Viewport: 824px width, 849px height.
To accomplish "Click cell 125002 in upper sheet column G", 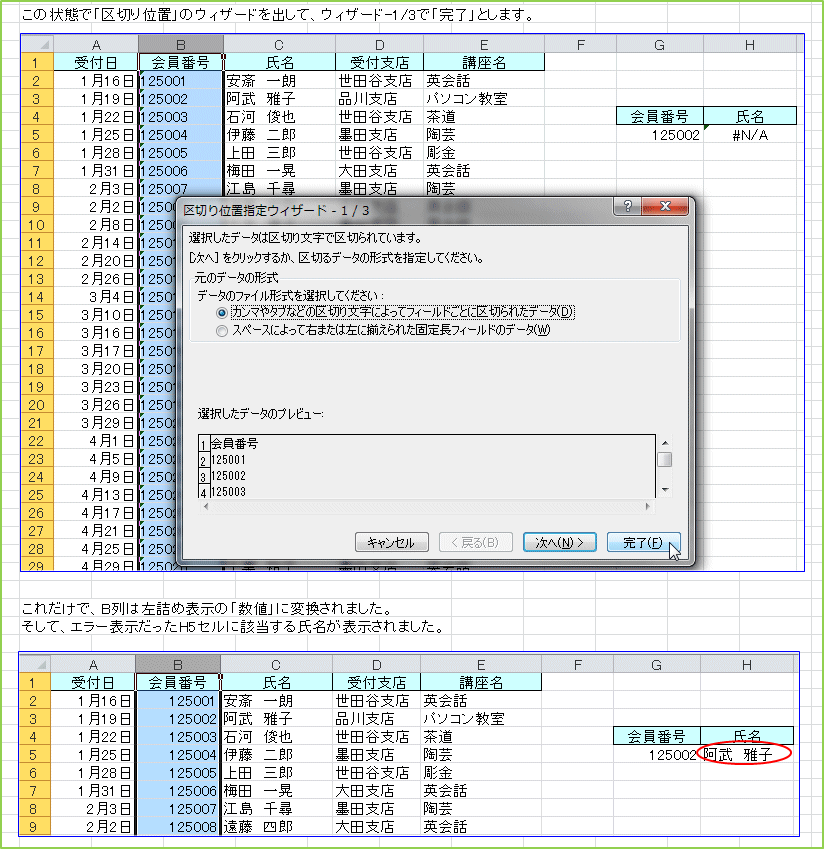I will 659,135.
